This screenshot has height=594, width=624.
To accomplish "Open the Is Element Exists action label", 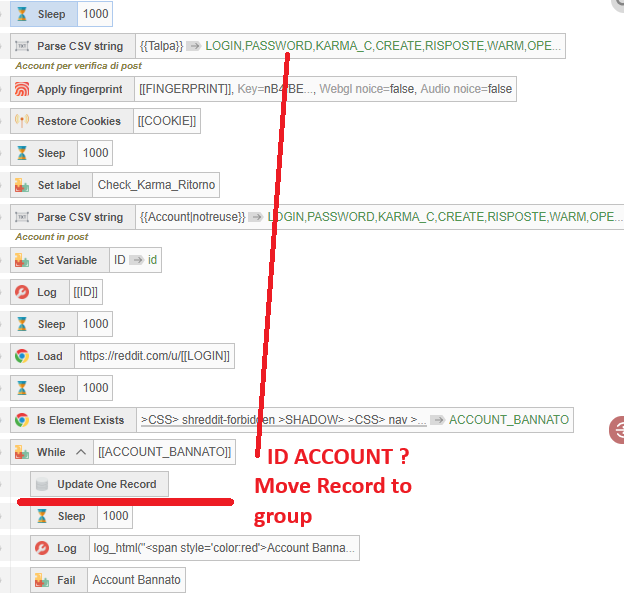I will tap(80, 420).
